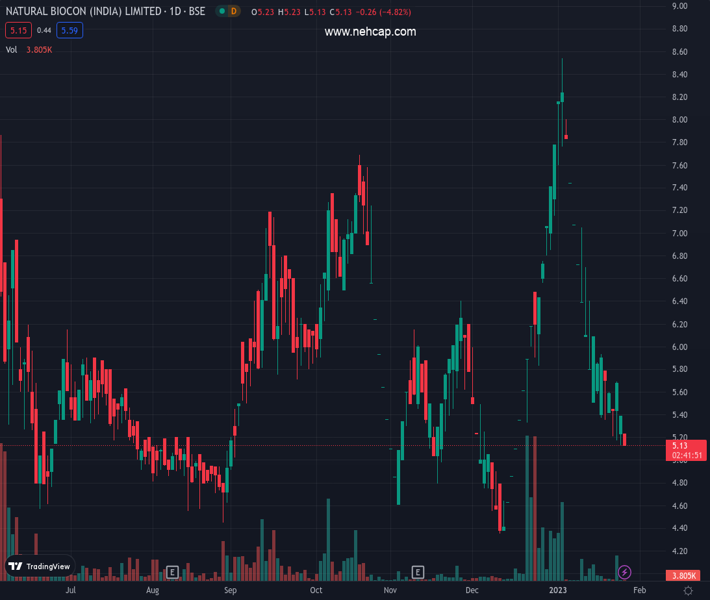Open chart settings gear icon
Viewport: 710px width, 600px height.
click(688, 591)
